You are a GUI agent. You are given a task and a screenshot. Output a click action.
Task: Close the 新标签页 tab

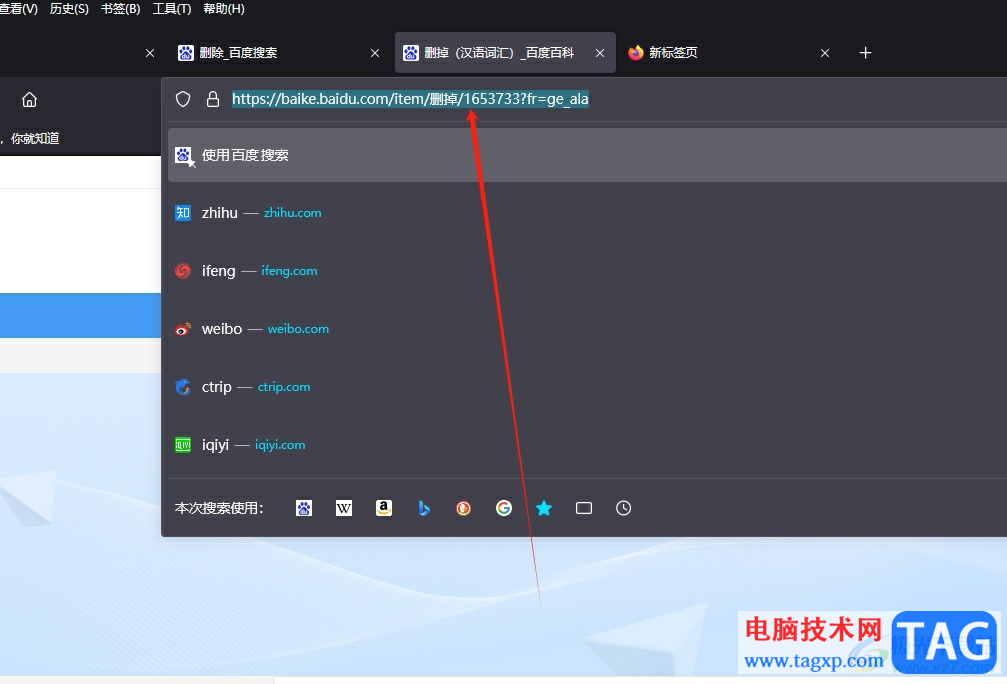[x=825, y=53]
